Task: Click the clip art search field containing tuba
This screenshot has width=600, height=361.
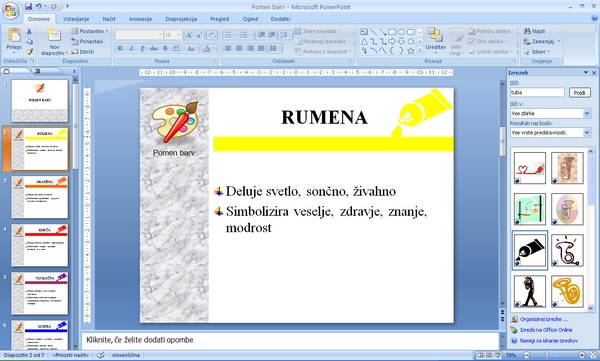Action: click(x=537, y=92)
